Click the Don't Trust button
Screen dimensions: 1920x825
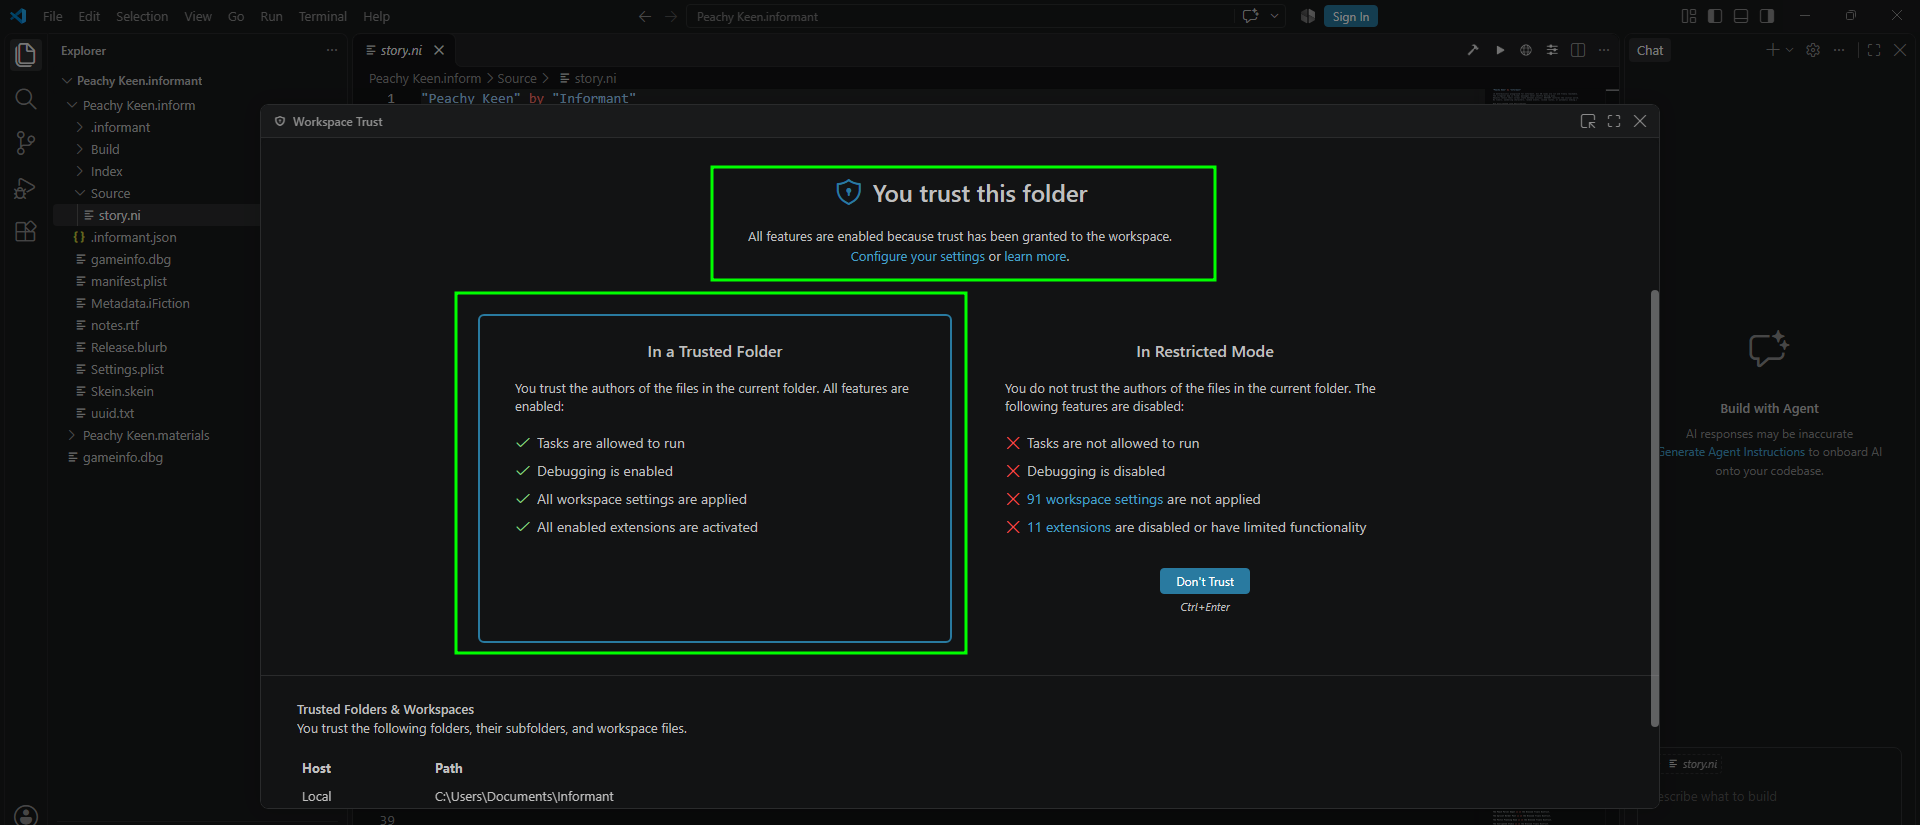[1205, 581]
